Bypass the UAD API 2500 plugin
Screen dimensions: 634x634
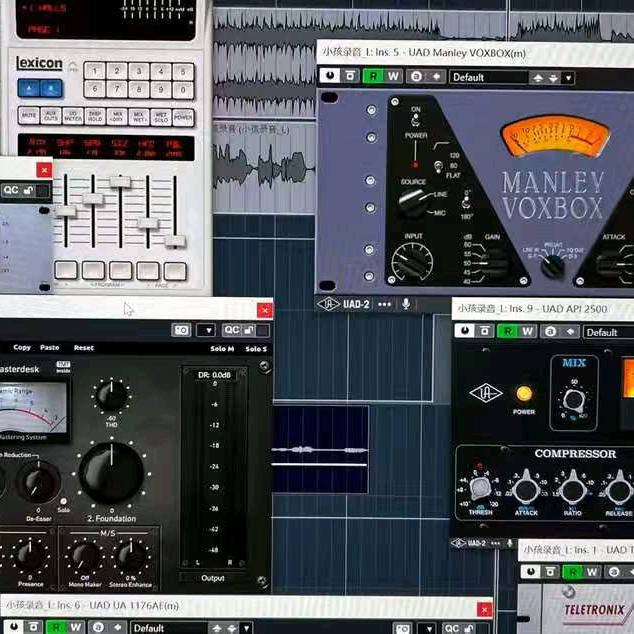pyautogui.click(x=465, y=331)
